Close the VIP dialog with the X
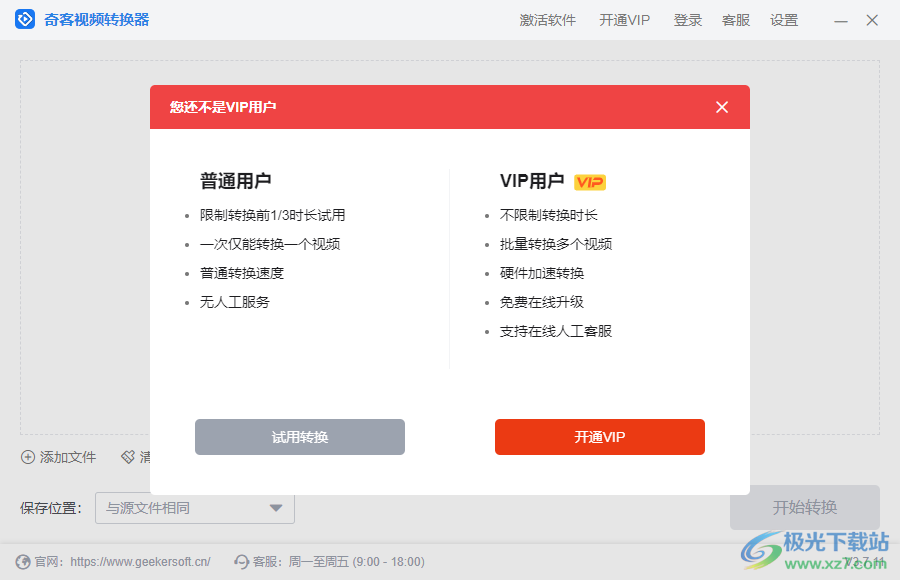 [722, 107]
